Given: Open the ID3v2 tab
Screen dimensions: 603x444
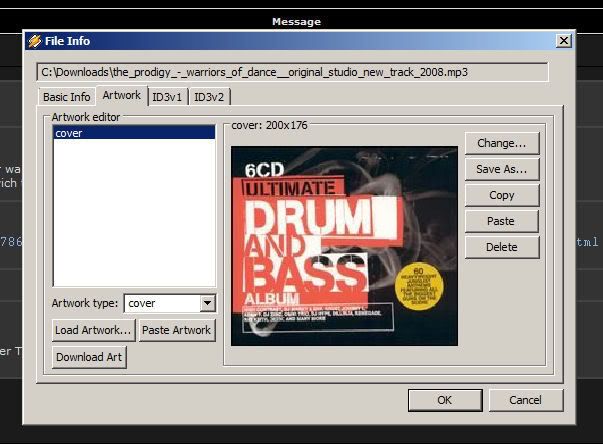Looking at the screenshot, I should (x=209, y=97).
